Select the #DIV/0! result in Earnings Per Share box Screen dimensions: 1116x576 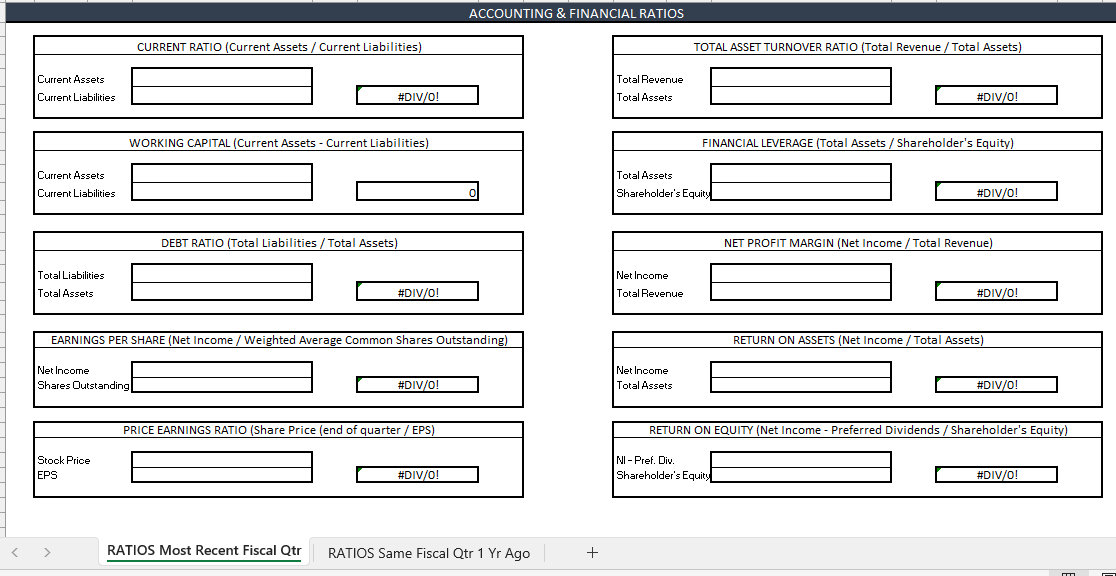[x=417, y=384]
